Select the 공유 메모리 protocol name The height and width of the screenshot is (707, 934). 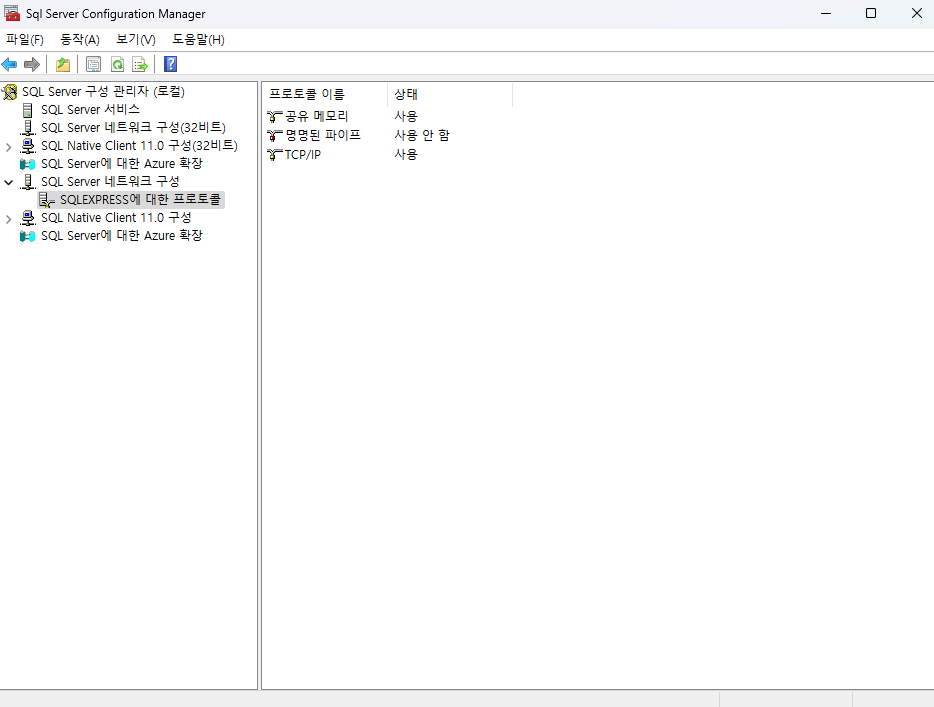click(316, 116)
